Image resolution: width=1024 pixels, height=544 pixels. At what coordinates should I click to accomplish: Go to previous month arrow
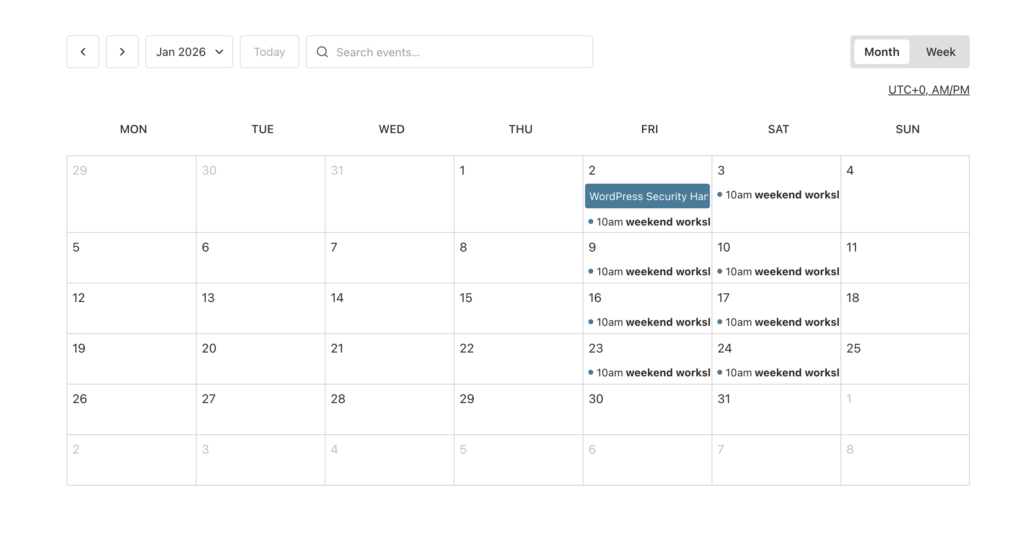pyautogui.click(x=83, y=52)
